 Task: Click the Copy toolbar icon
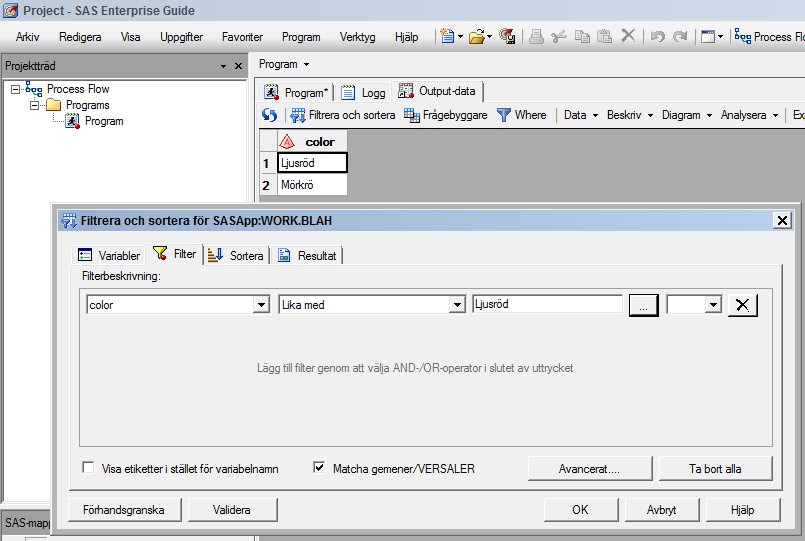click(x=582, y=36)
